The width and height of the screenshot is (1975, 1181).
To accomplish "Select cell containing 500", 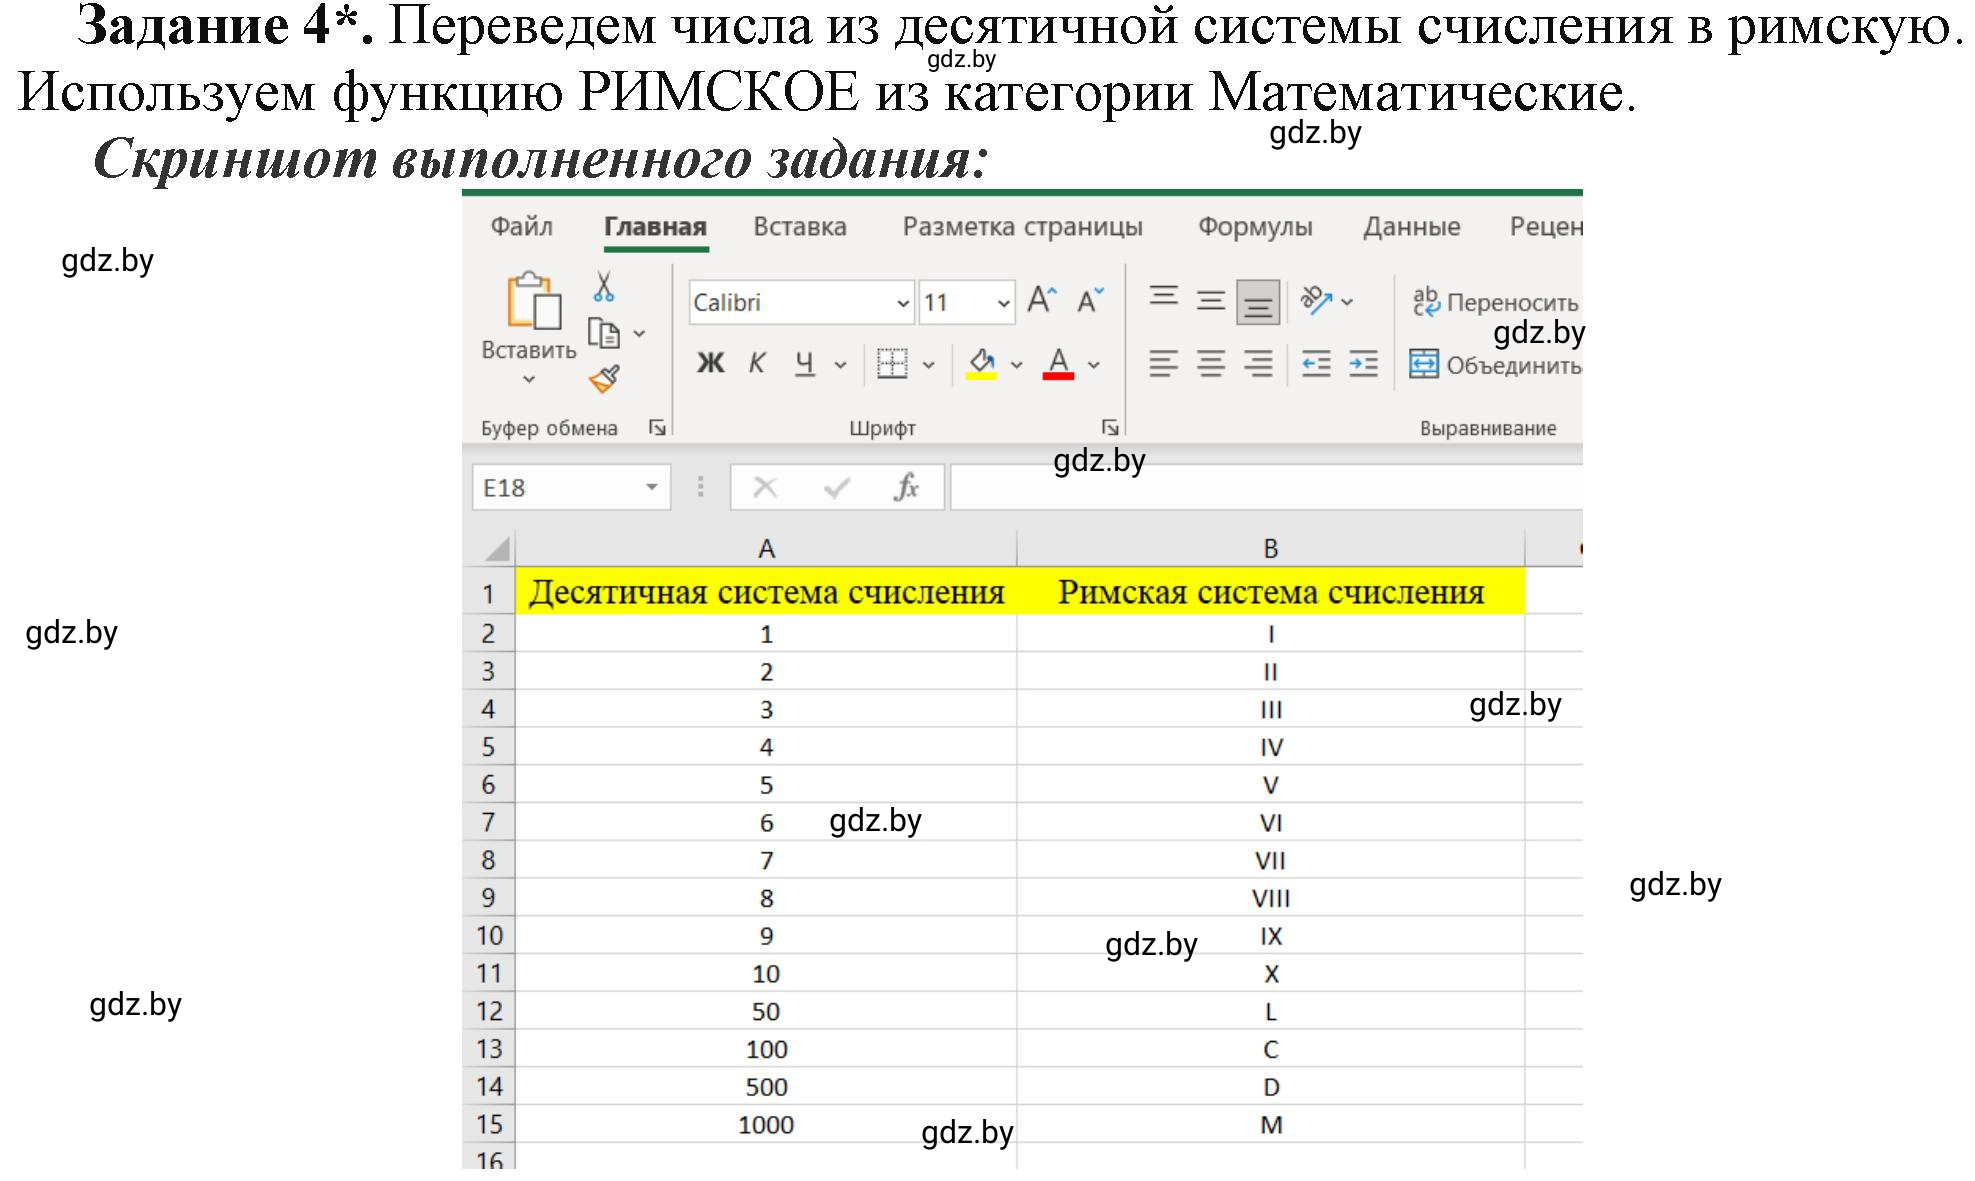I will pyautogui.click(x=766, y=1087).
